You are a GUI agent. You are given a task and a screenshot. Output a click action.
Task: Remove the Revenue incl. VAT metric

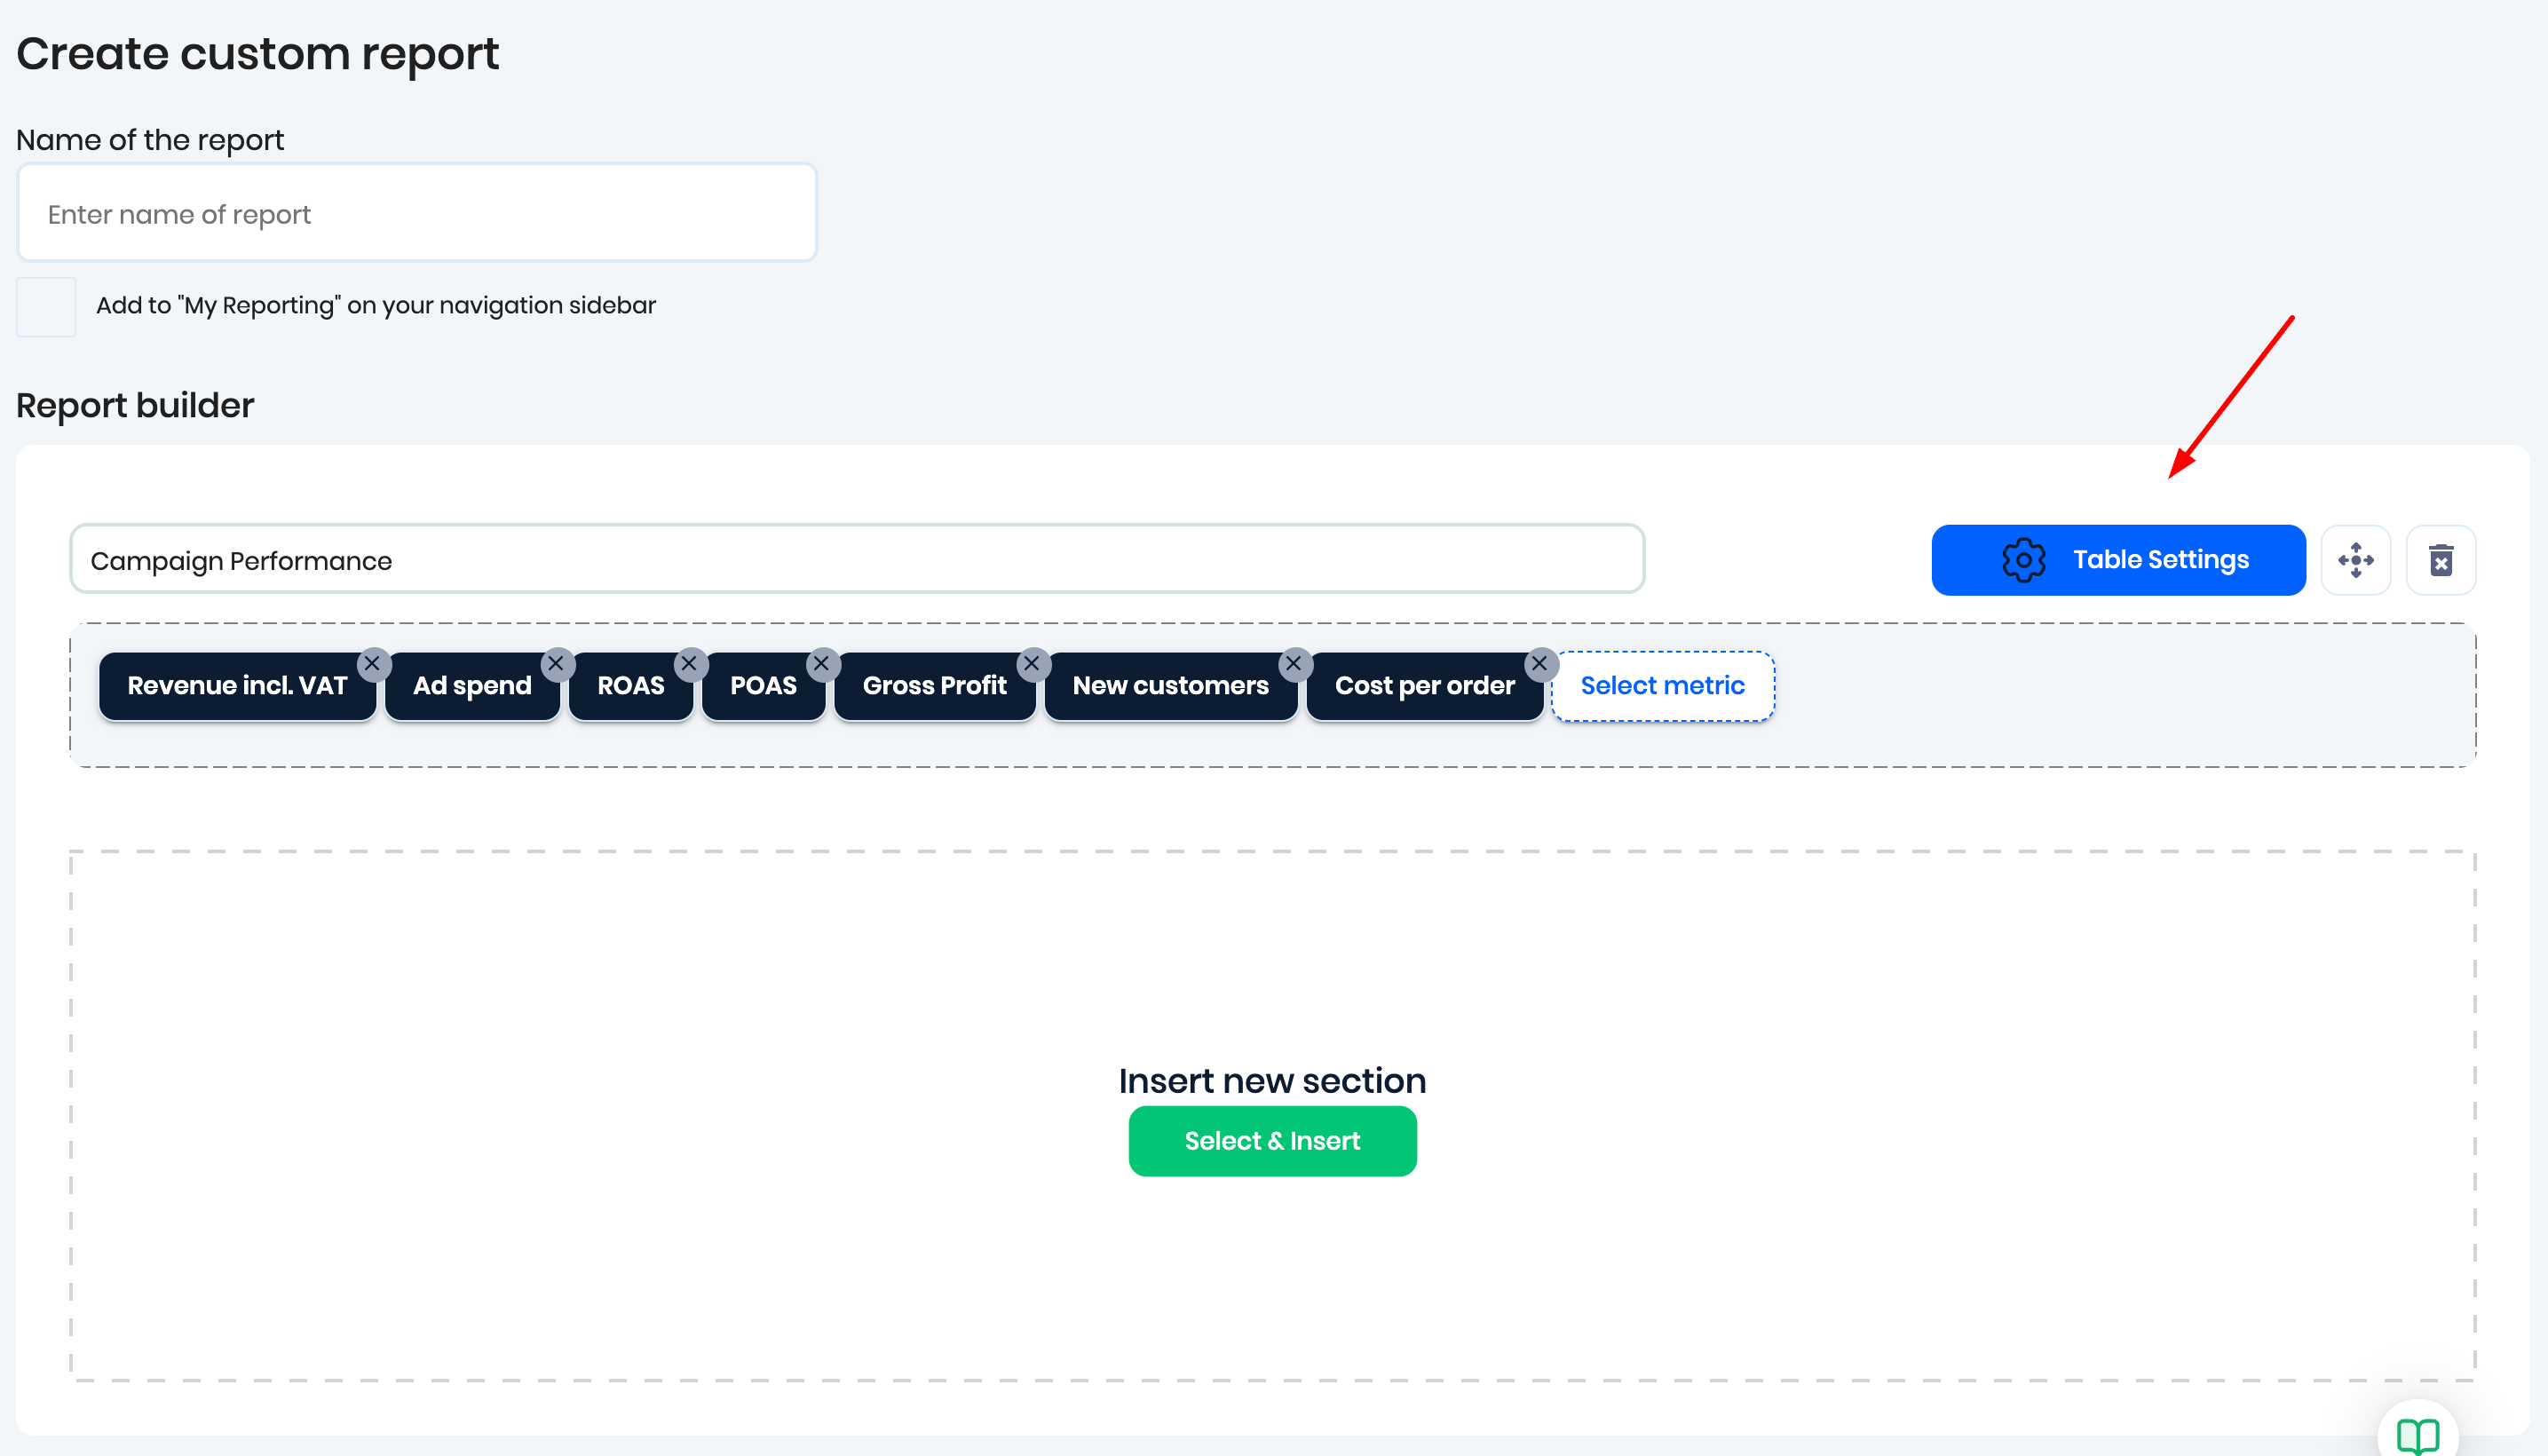[372, 664]
